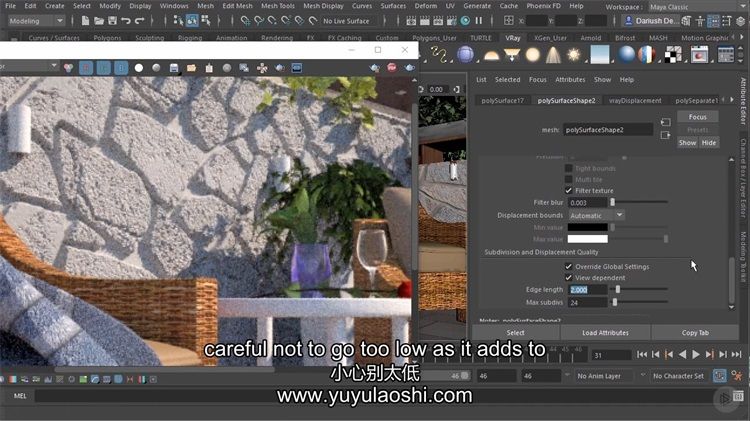Open the Windows menu
This screenshot has height=421, width=750.
pyautogui.click(x=174, y=6)
